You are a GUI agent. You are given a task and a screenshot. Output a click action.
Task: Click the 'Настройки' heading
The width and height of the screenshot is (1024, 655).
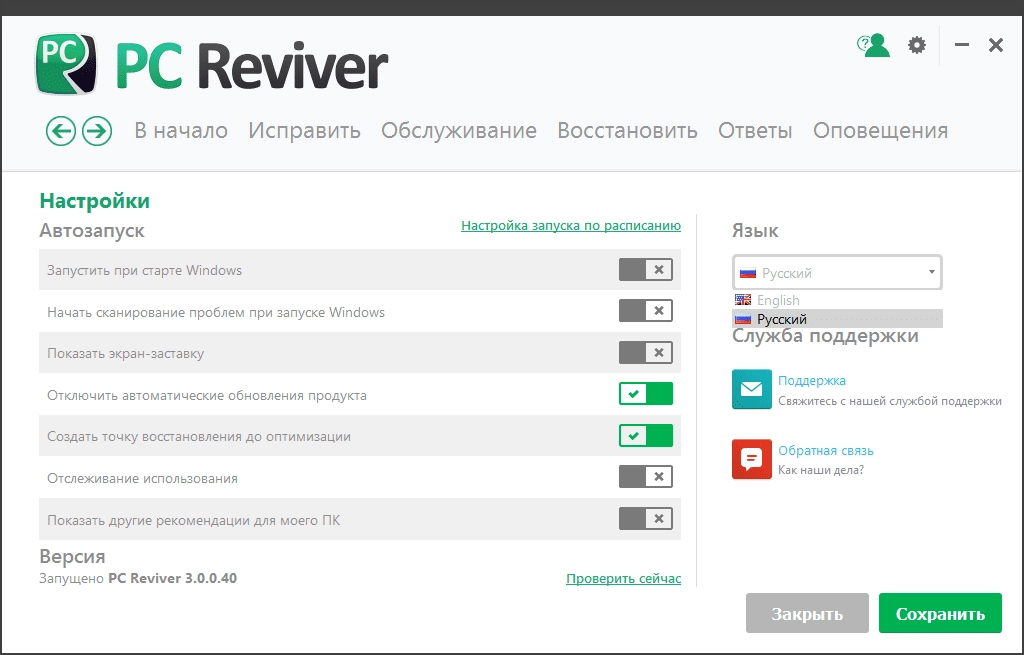coord(95,201)
